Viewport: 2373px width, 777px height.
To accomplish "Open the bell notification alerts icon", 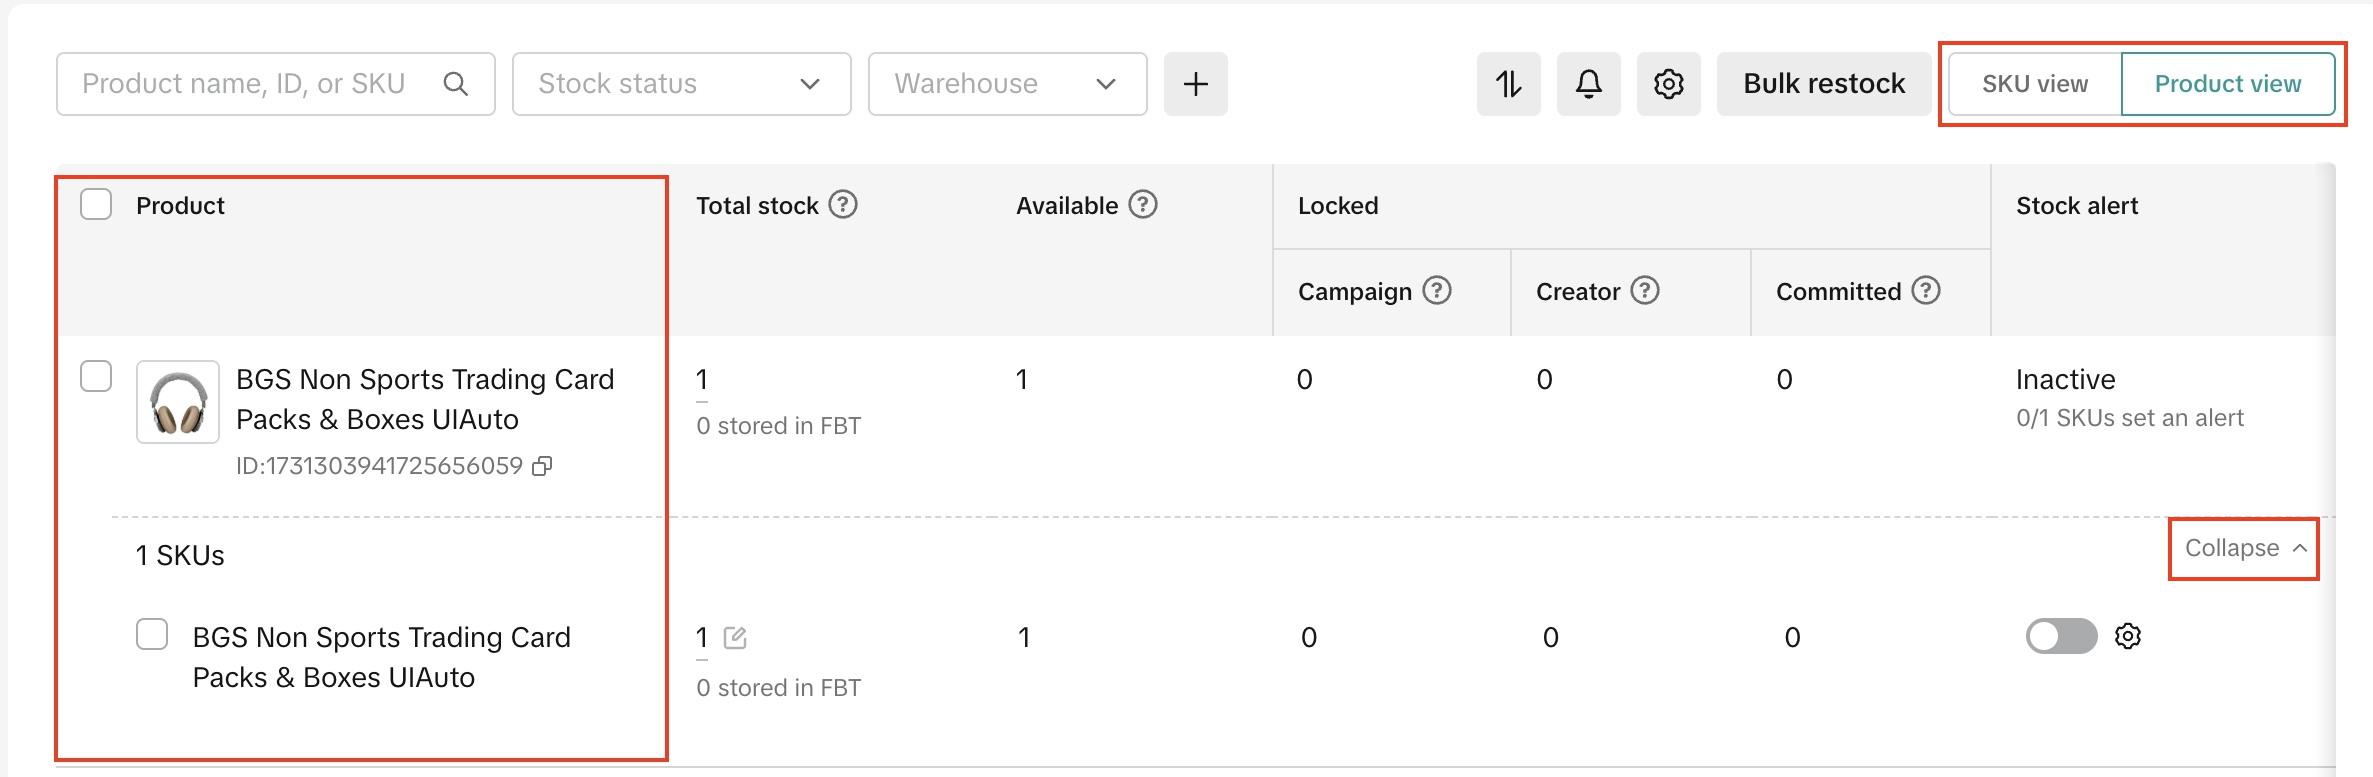I will point(1588,84).
